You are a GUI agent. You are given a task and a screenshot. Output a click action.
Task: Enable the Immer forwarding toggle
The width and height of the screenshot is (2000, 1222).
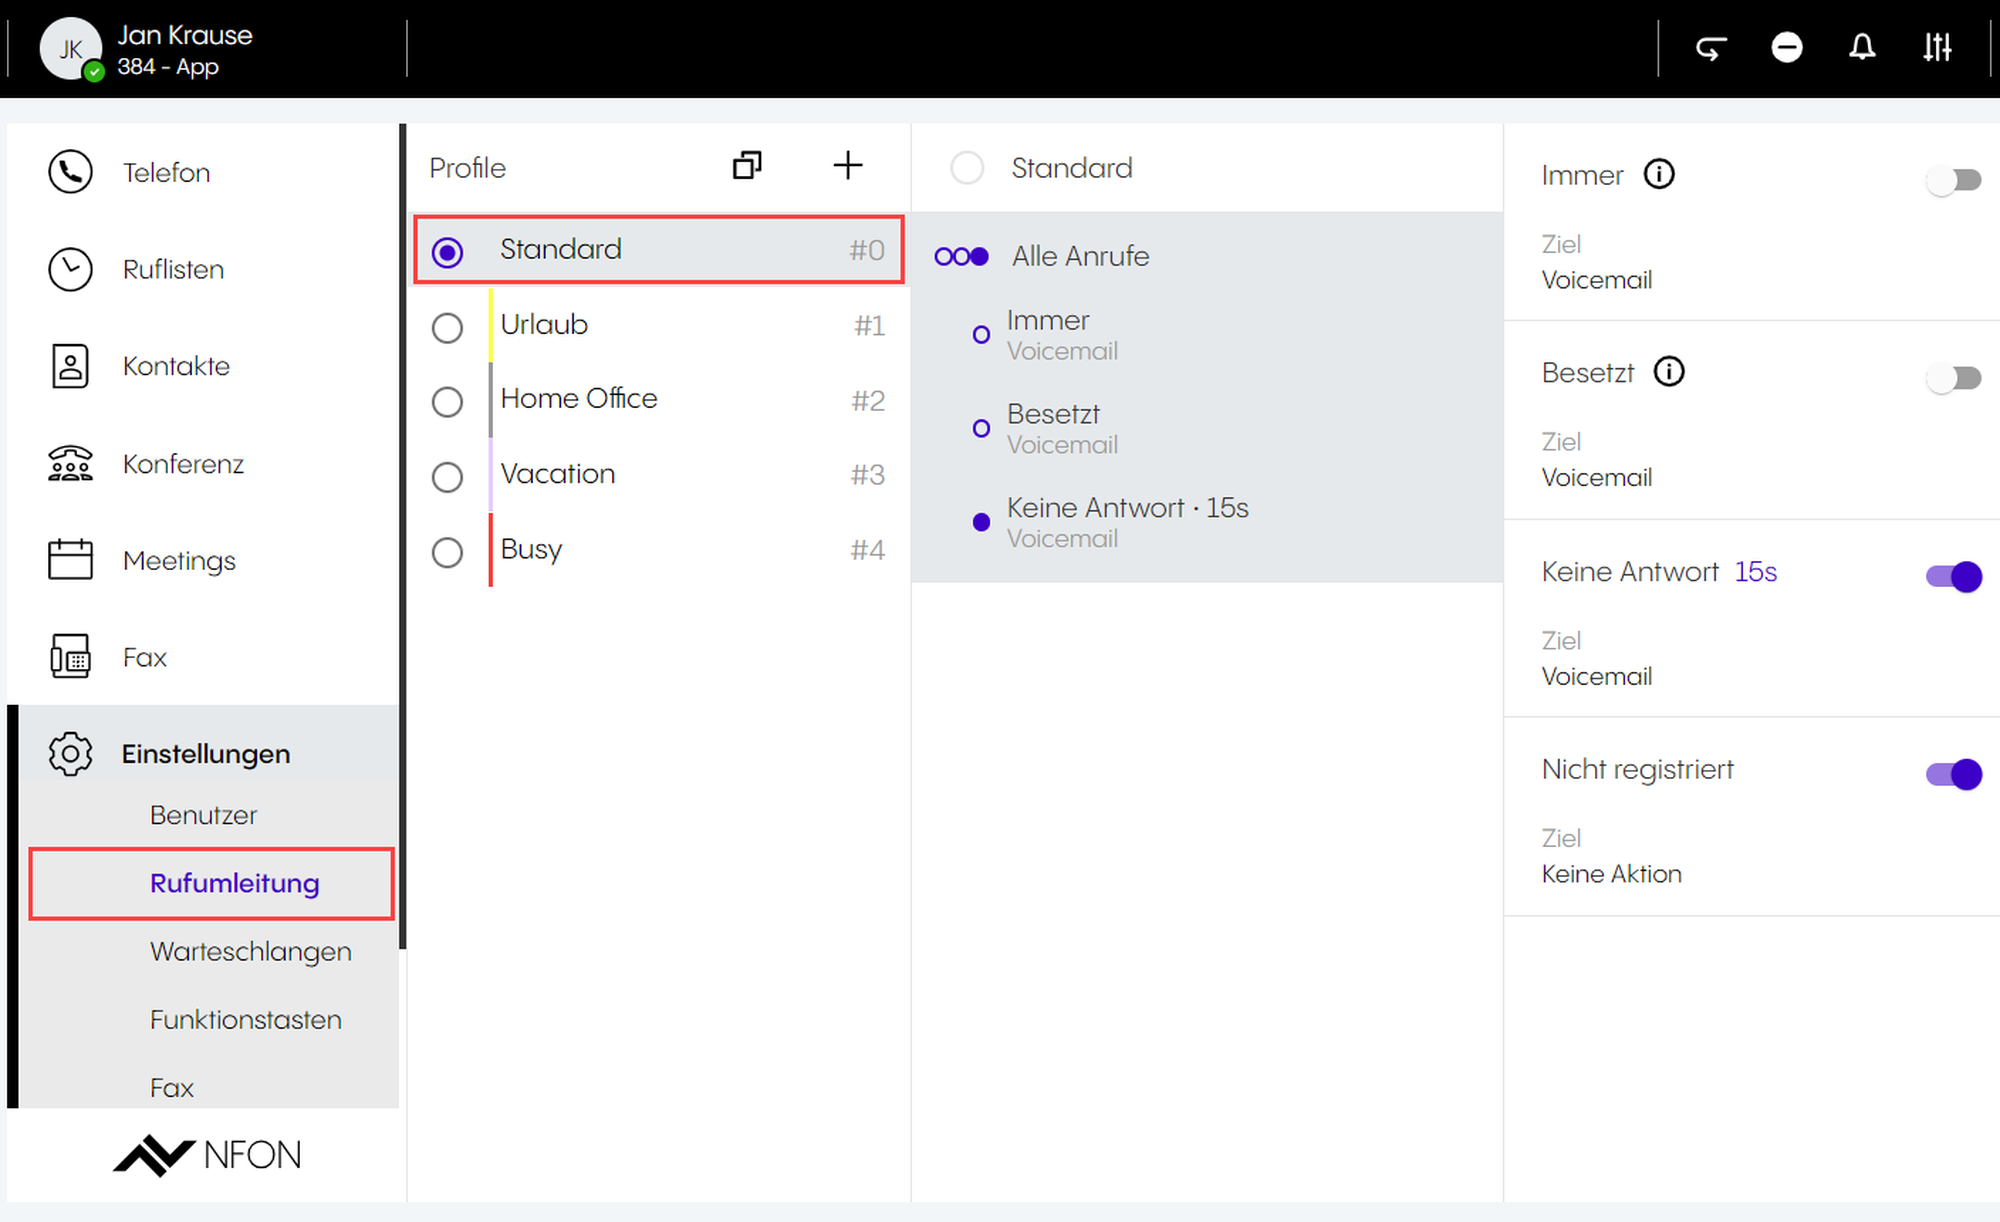[1953, 181]
